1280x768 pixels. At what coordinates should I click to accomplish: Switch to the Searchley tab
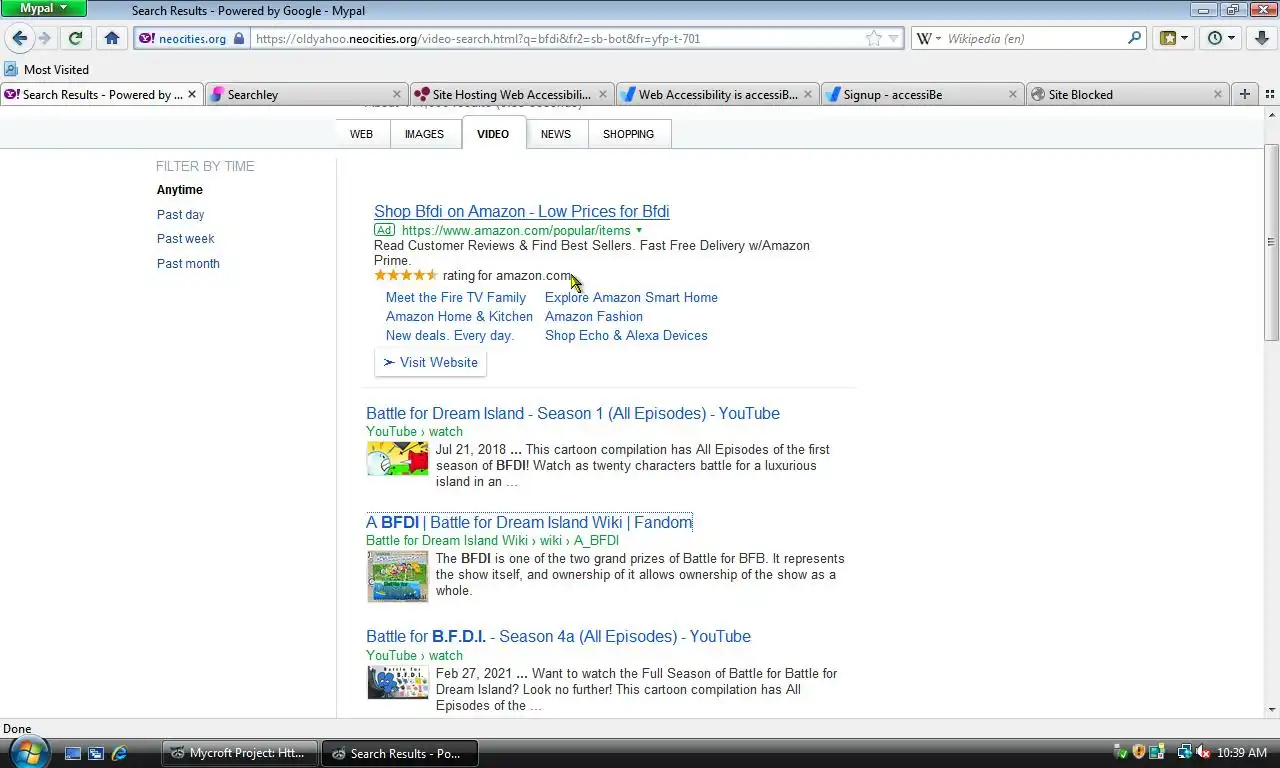point(305,94)
